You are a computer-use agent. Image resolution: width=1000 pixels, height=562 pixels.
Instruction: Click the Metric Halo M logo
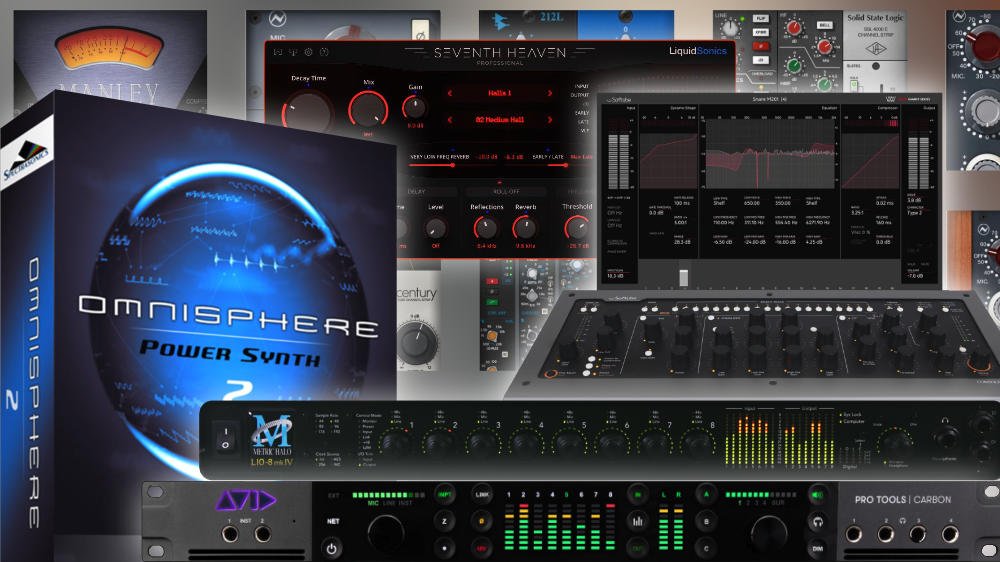click(x=272, y=431)
